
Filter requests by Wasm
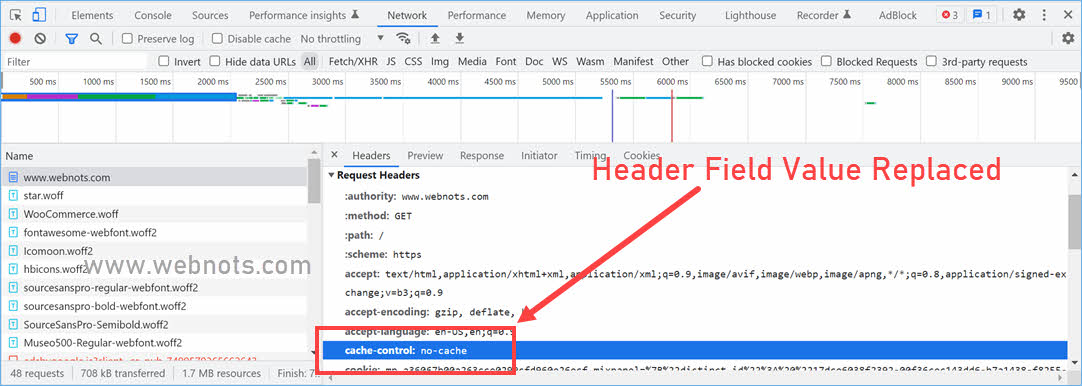tap(590, 61)
